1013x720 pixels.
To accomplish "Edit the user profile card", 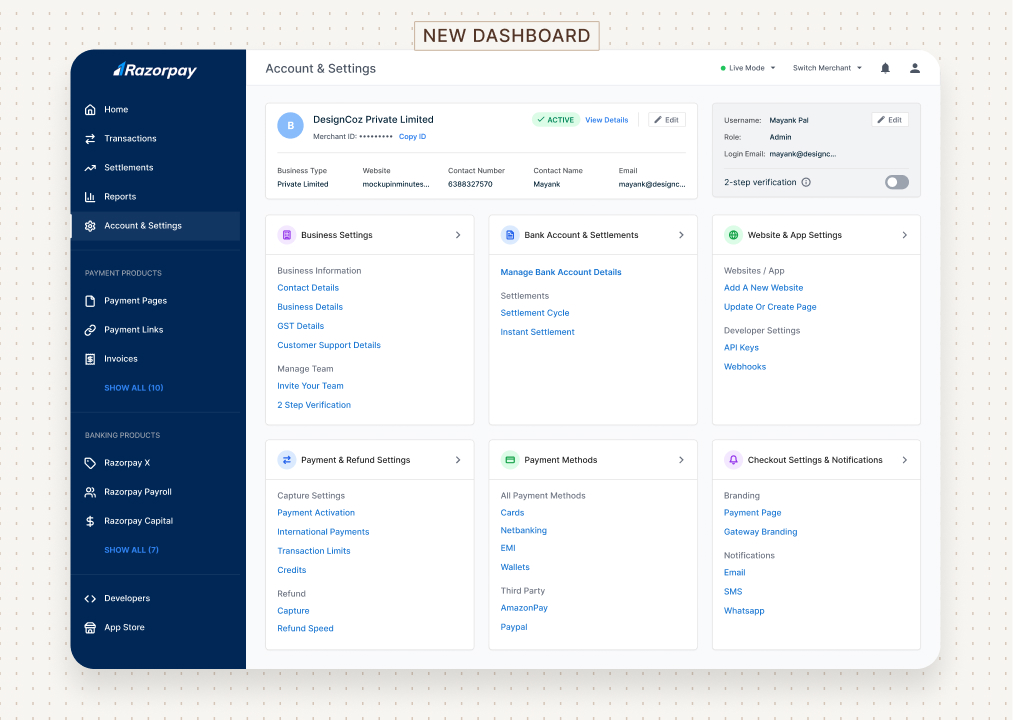I will (890, 120).
